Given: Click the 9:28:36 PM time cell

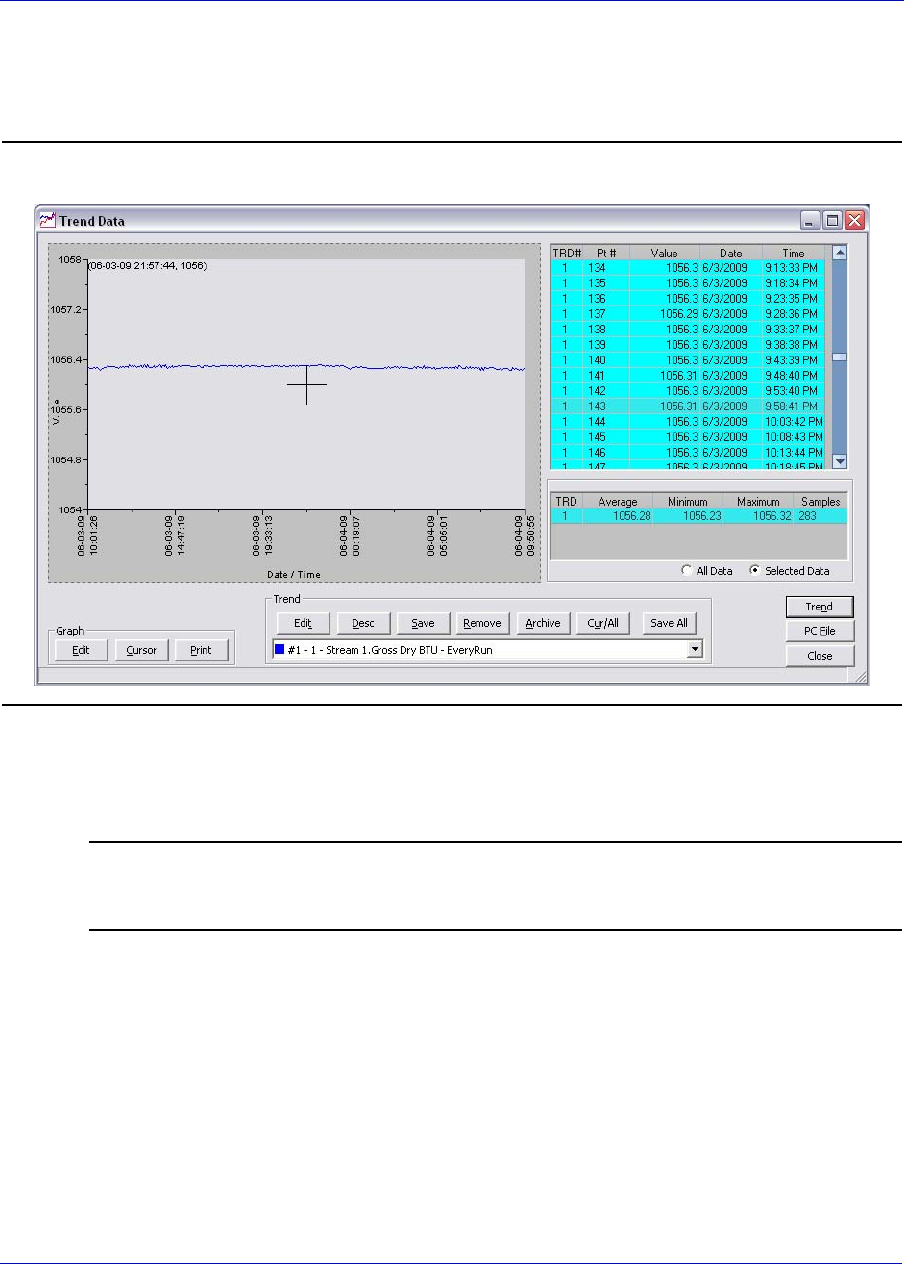Looking at the screenshot, I should pos(793,314).
